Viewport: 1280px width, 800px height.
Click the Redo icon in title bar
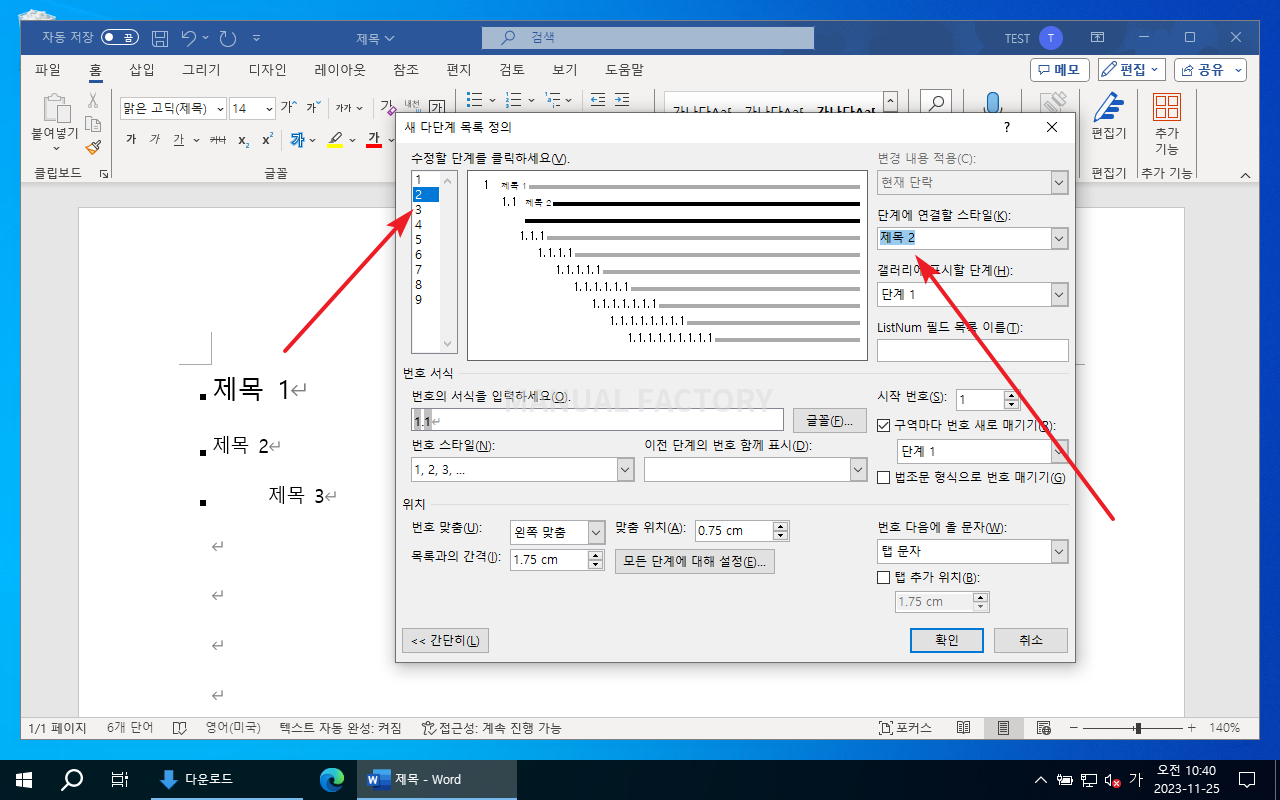[228, 38]
